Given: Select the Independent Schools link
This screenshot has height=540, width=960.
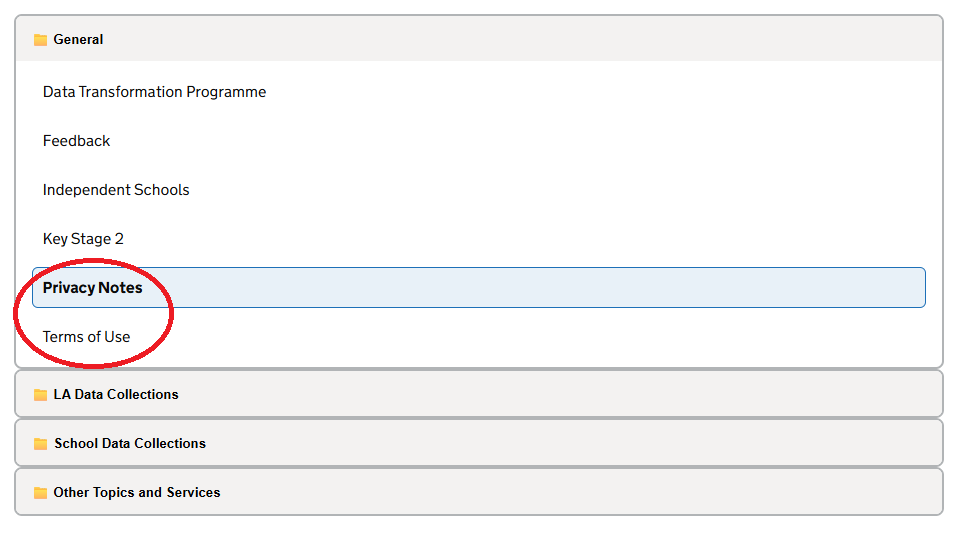Looking at the screenshot, I should tap(116, 190).
